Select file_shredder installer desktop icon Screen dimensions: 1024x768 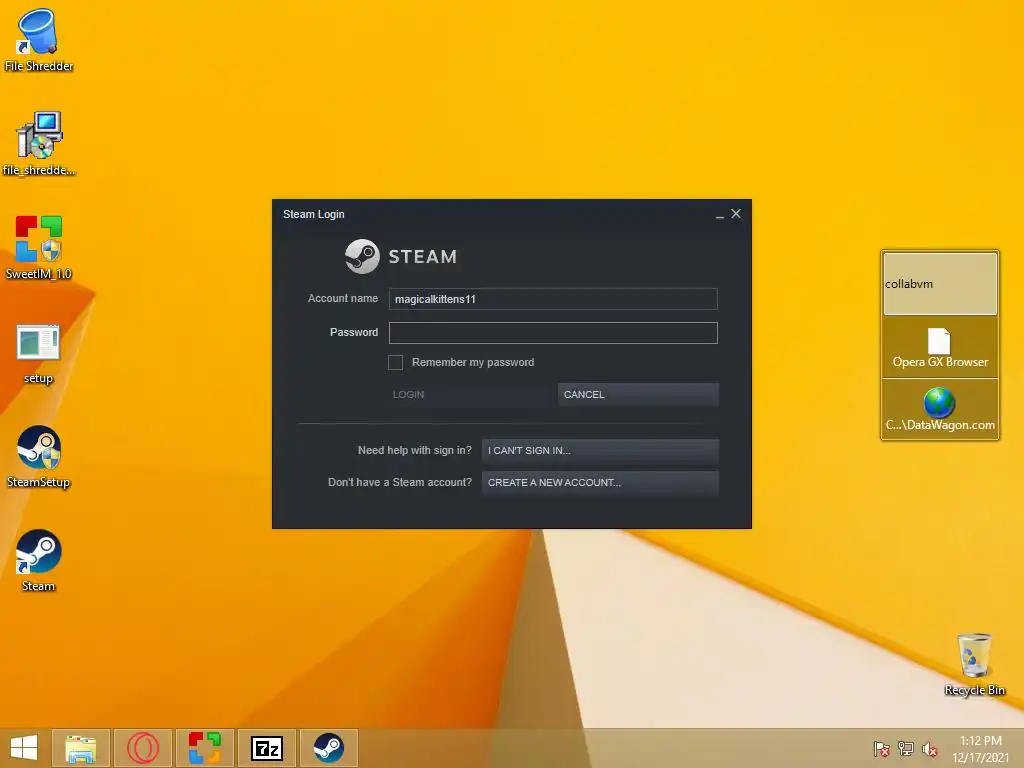pyautogui.click(x=38, y=144)
